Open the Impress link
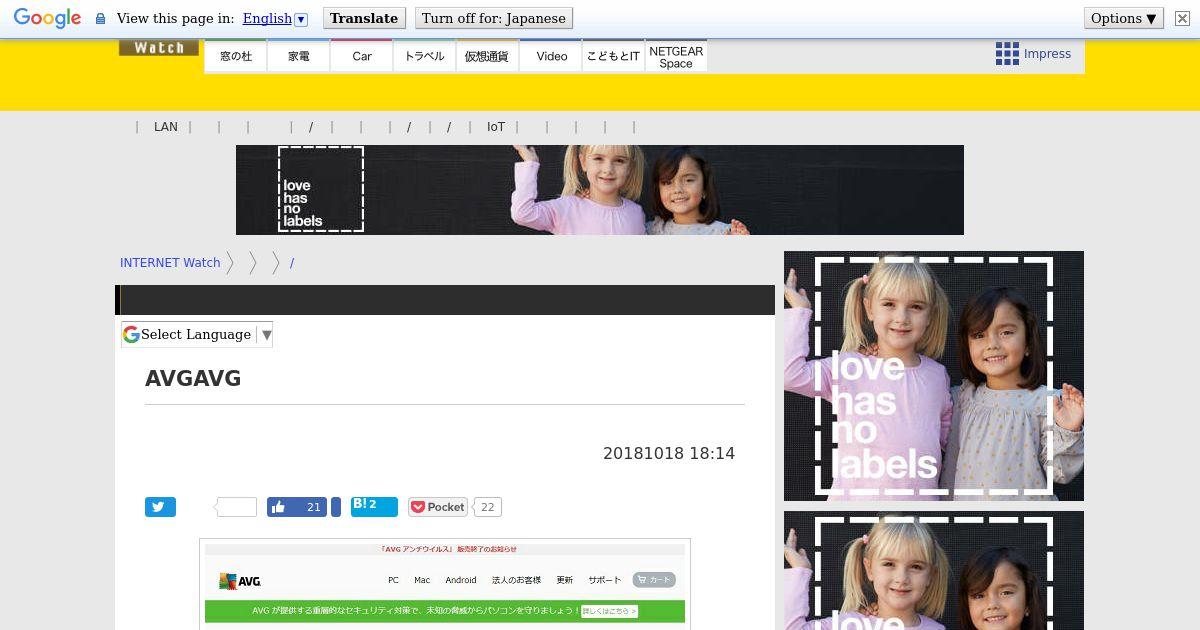Image resolution: width=1200 pixels, height=630 pixels. pyautogui.click(x=1047, y=54)
